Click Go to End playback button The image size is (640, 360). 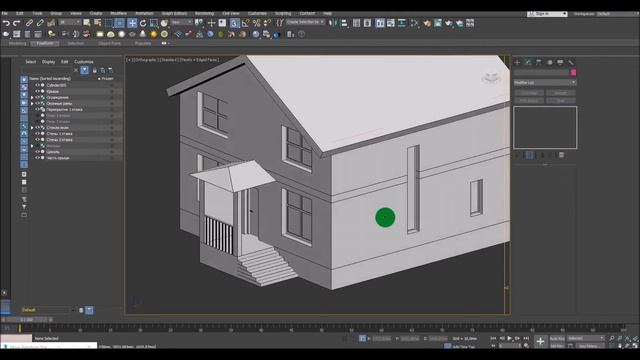[526, 338]
